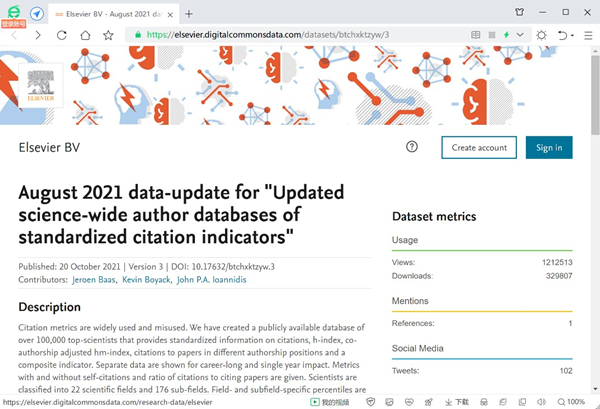The height and width of the screenshot is (409, 600).
Task: Click the Usage section label
Action: coord(405,240)
